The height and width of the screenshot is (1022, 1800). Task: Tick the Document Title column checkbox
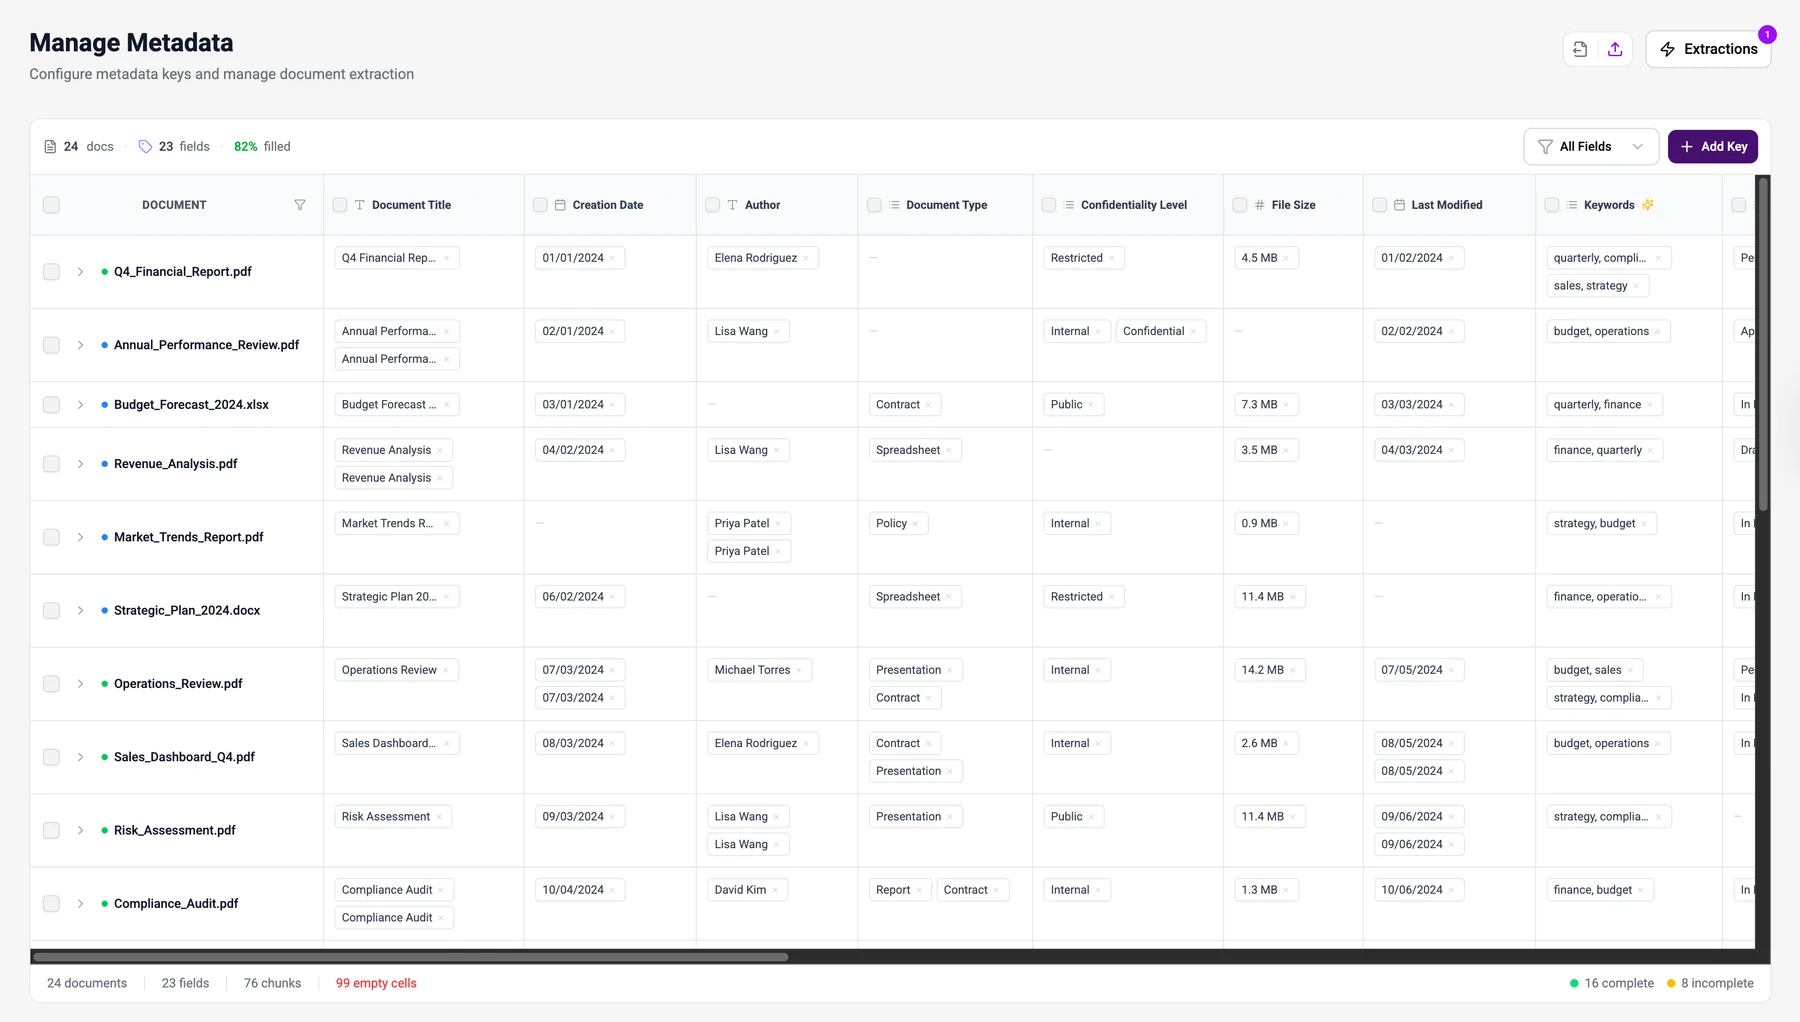point(340,205)
